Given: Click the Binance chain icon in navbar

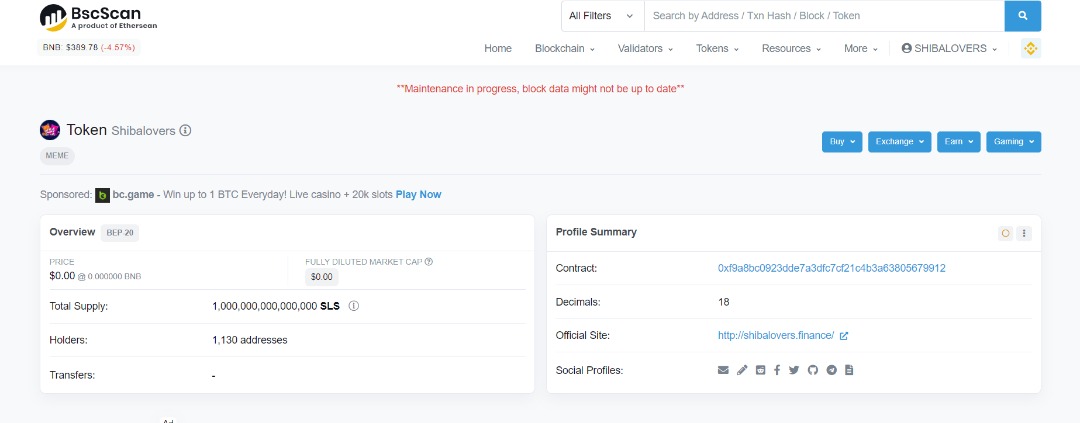Looking at the screenshot, I should coord(1030,48).
